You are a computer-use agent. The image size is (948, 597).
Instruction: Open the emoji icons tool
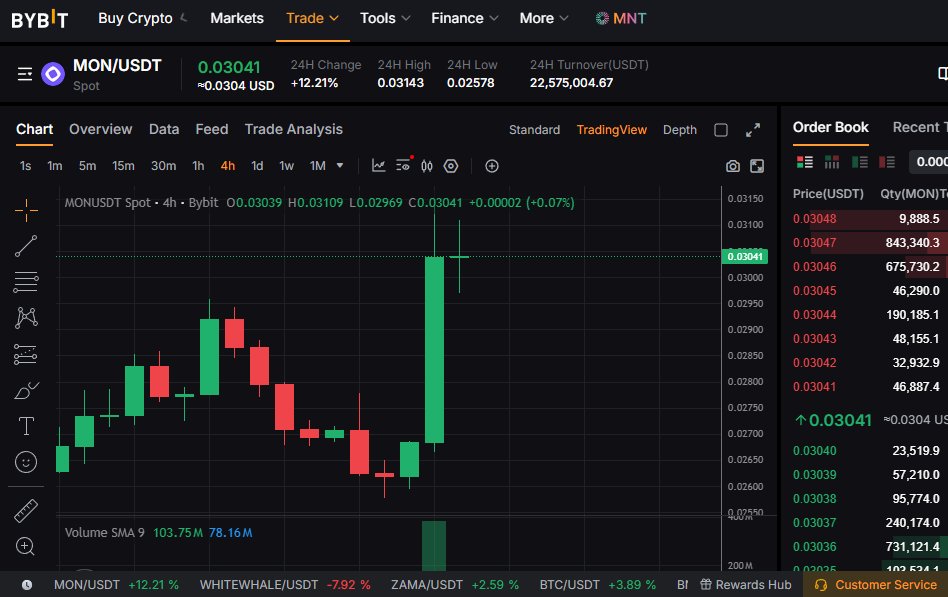[26, 462]
